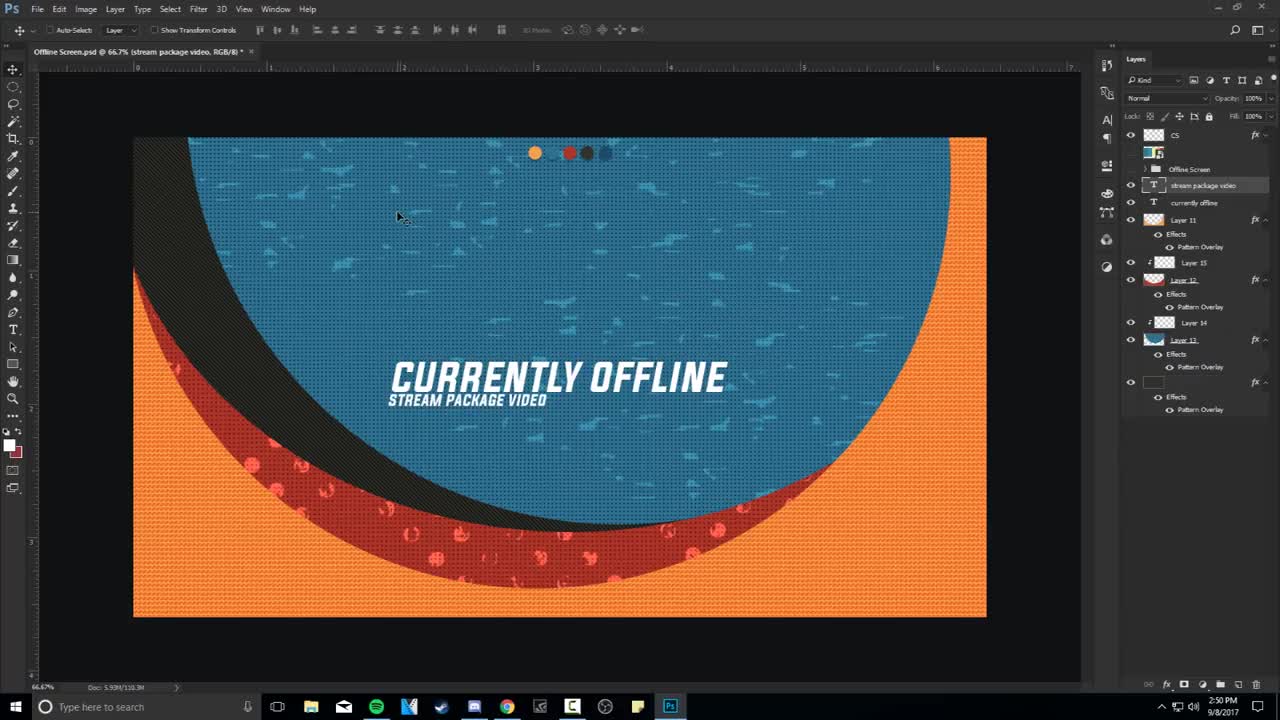Hide Layer 11 visibility eye
The image size is (1280, 720).
(x=1131, y=220)
